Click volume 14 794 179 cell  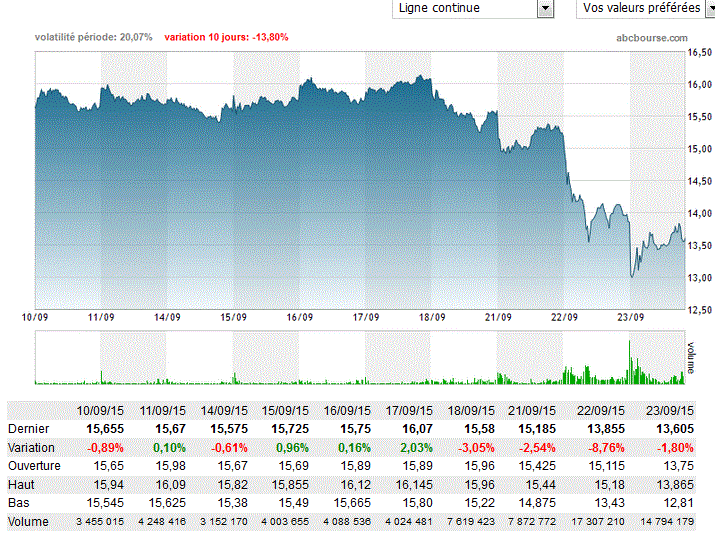click(x=667, y=521)
